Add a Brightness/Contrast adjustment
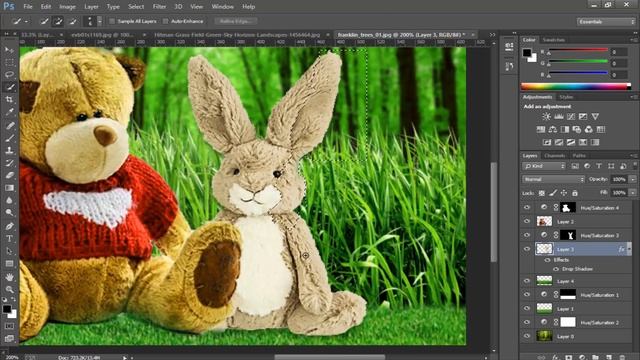Screen dimensions: 640x360 point(546,117)
